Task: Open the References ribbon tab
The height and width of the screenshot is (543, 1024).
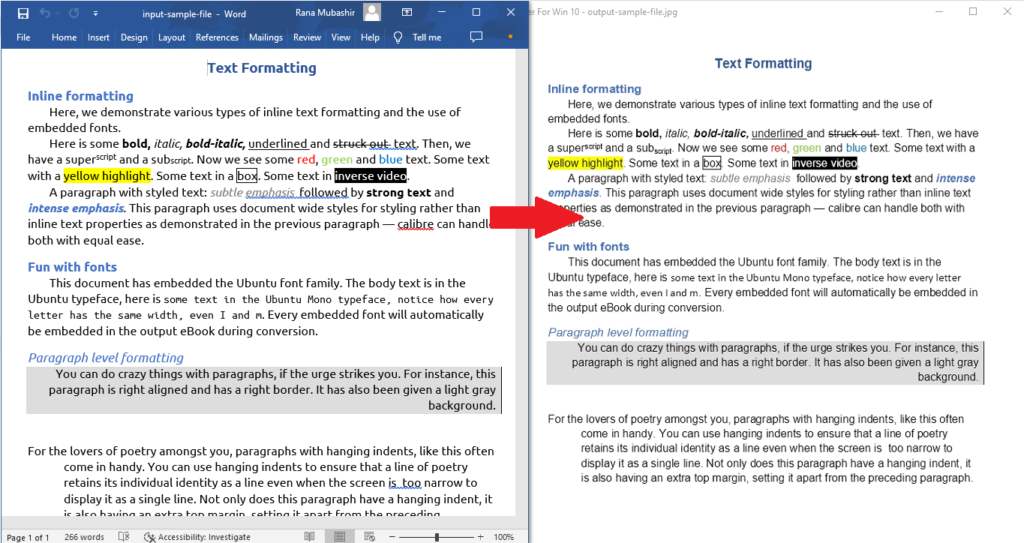Action: click(217, 37)
